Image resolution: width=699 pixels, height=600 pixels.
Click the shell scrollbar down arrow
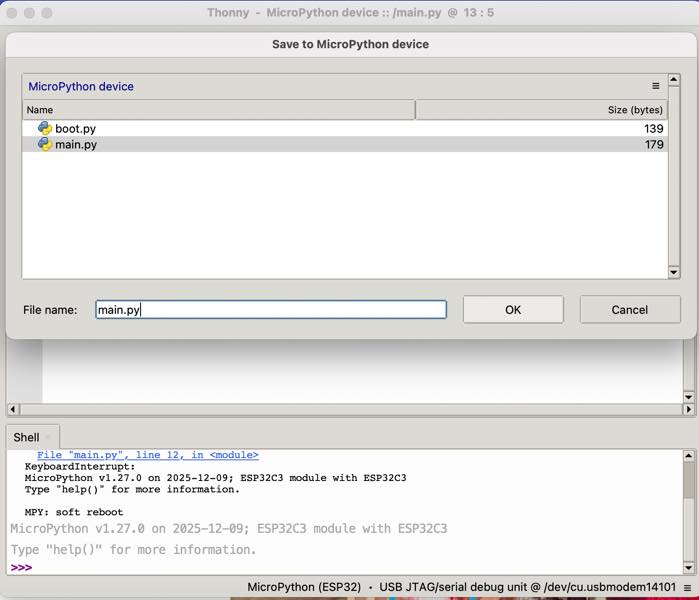point(688,568)
